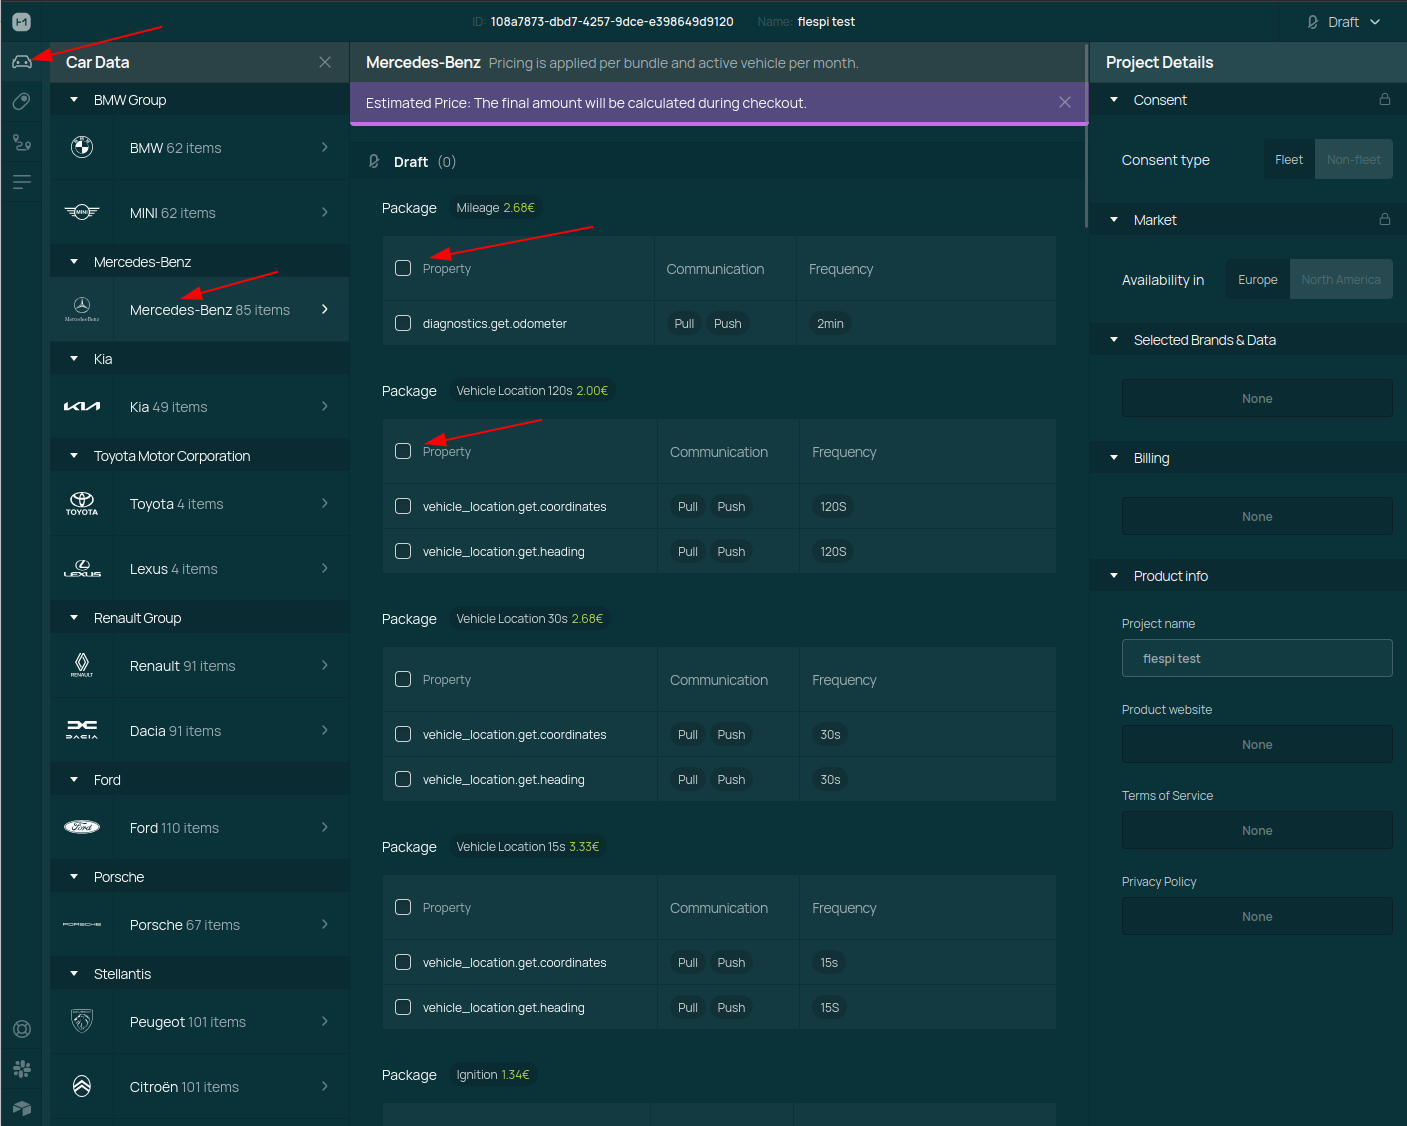
Task: Tick the diagnostics.get.odometer checkbox
Action: point(403,323)
